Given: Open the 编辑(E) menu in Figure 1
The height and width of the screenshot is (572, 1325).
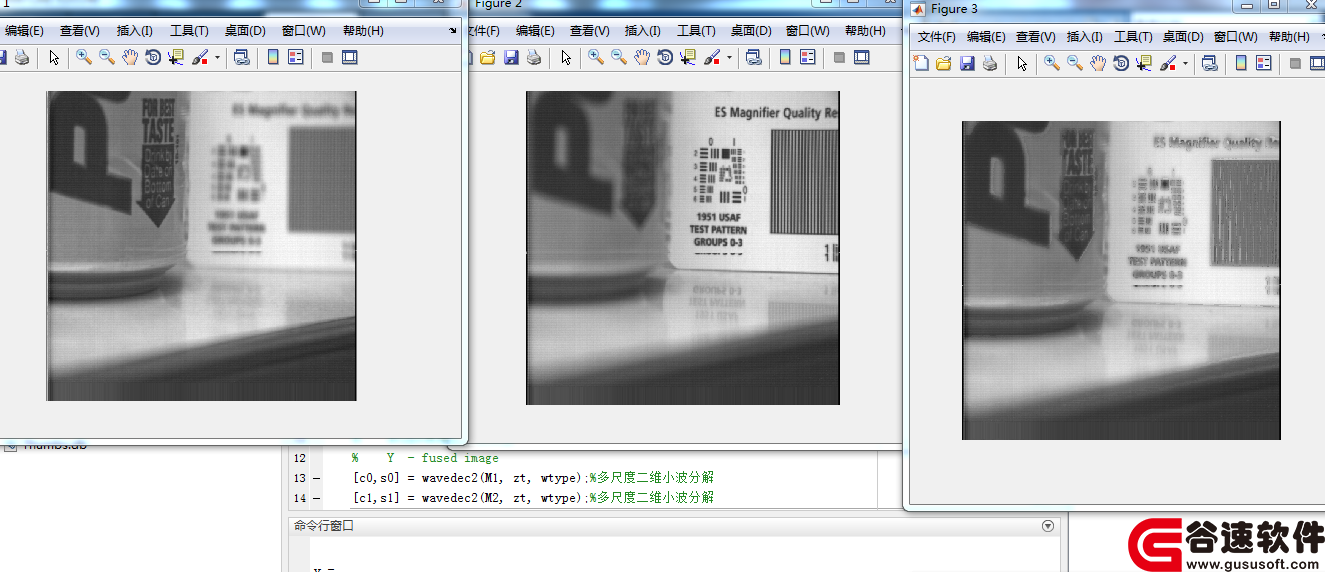Looking at the screenshot, I should click(24, 31).
